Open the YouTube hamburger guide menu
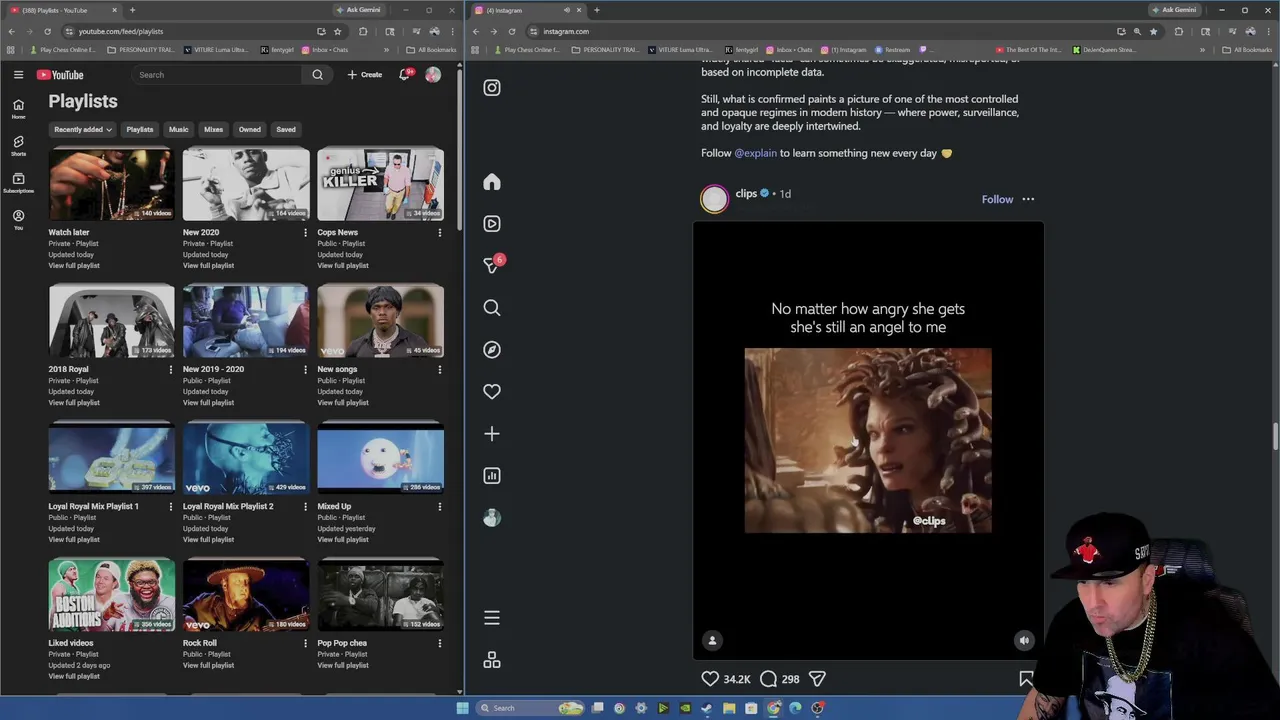 18,75
